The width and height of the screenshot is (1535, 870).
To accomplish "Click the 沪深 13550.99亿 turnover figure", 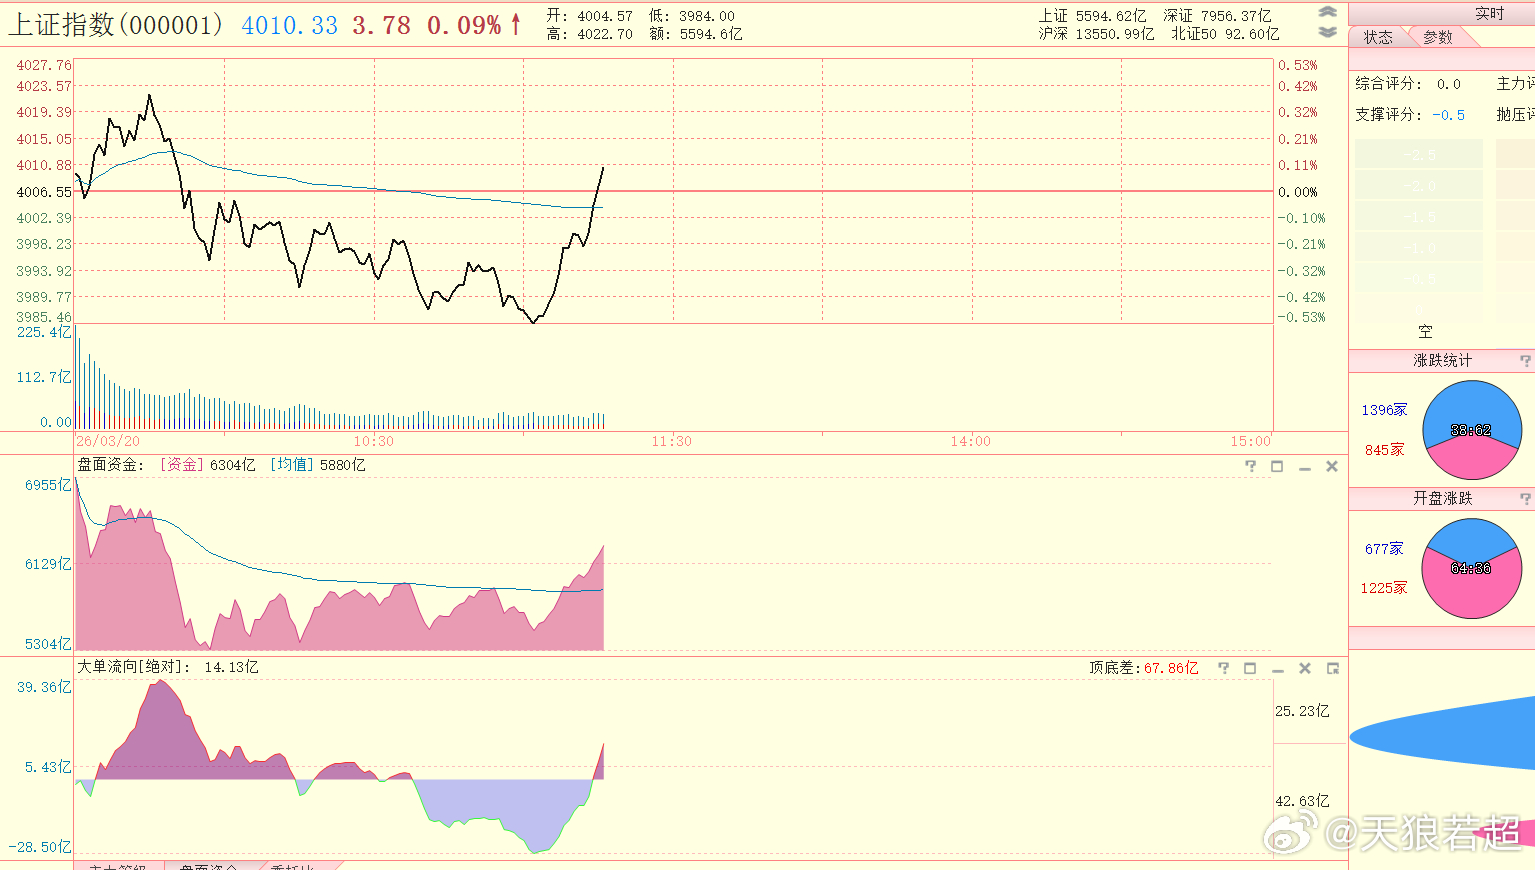I will pyautogui.click(x=1096, y=34).
